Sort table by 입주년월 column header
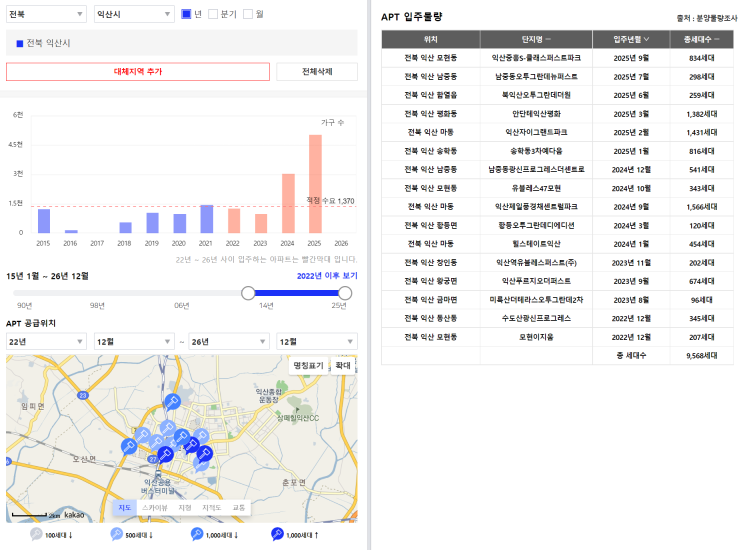This screenshot has height=550, width=743. 631,39
